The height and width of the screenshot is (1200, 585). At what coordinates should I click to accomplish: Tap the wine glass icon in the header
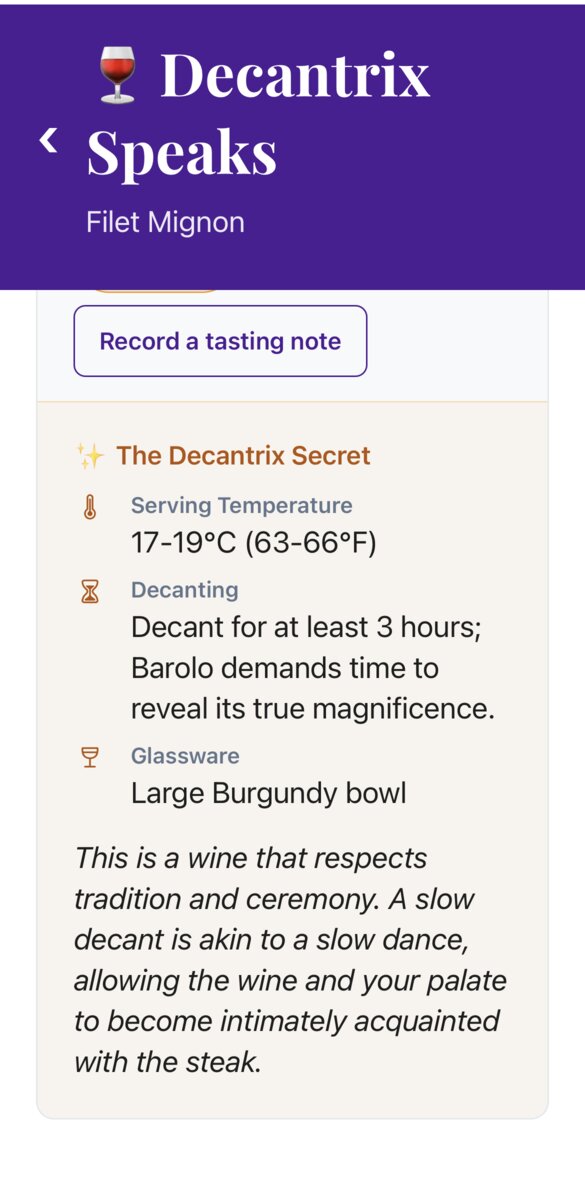pyautogui.click(x=118, y=73)
